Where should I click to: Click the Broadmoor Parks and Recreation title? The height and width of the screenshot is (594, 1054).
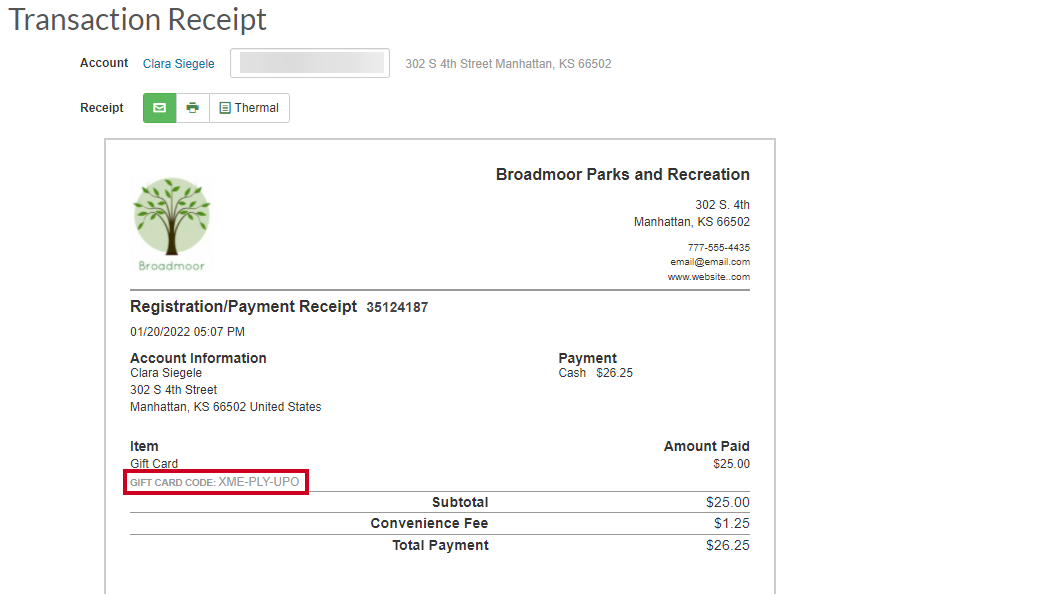(x=622, y=174)
